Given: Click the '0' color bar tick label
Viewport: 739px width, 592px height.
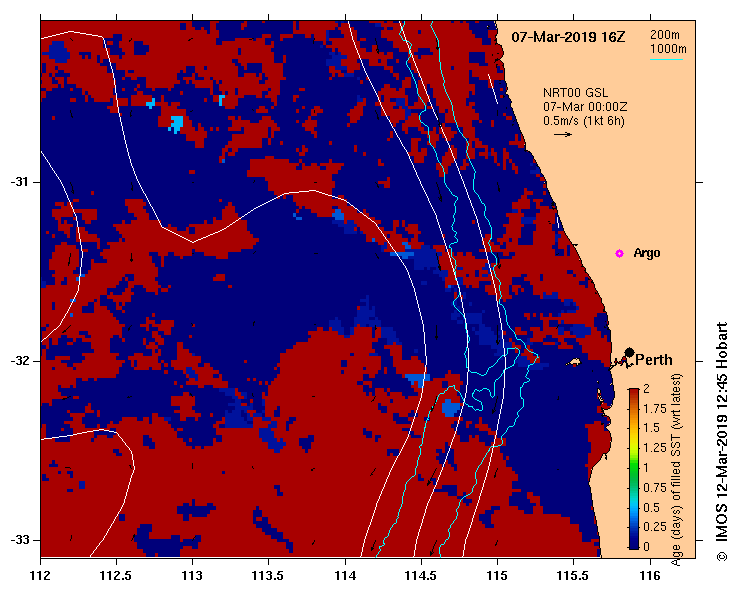Looking at the screenshot, I should point(647,546).
